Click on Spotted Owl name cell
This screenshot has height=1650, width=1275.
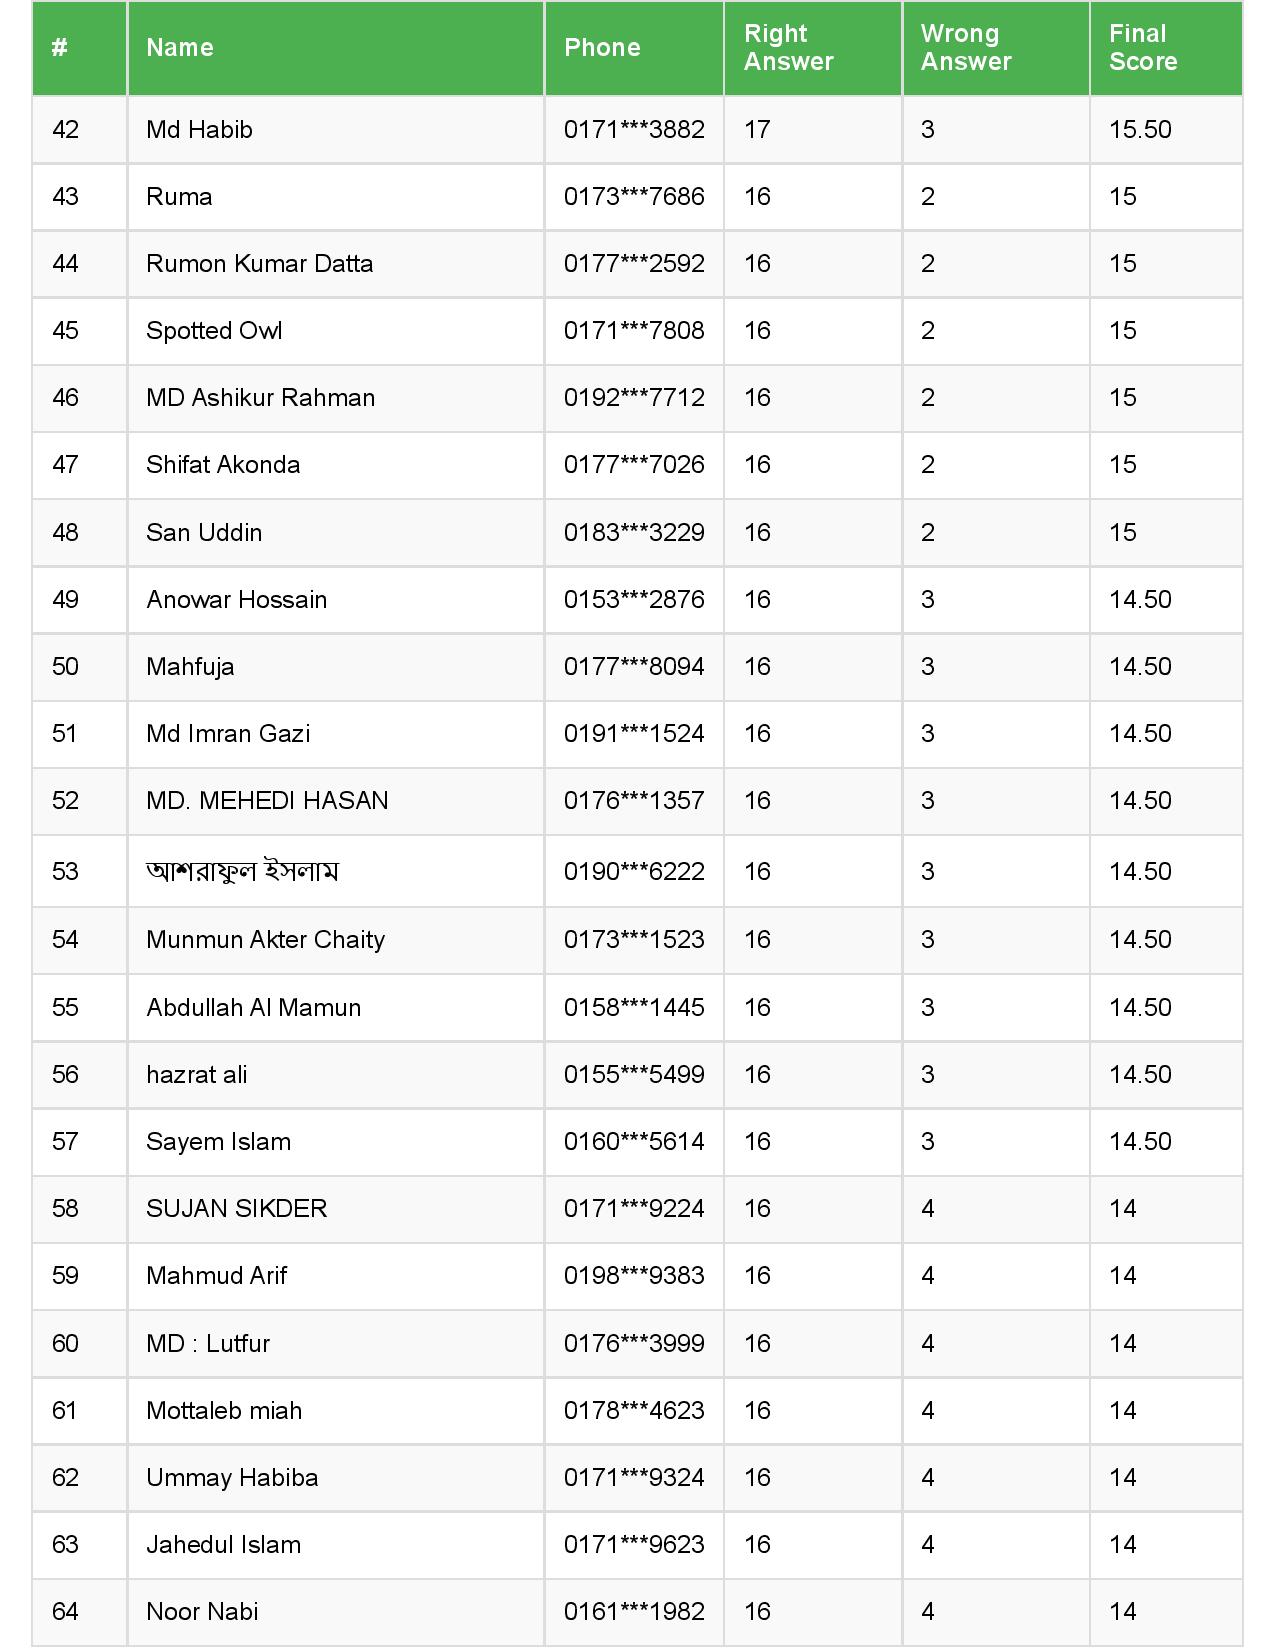[214, 331]
